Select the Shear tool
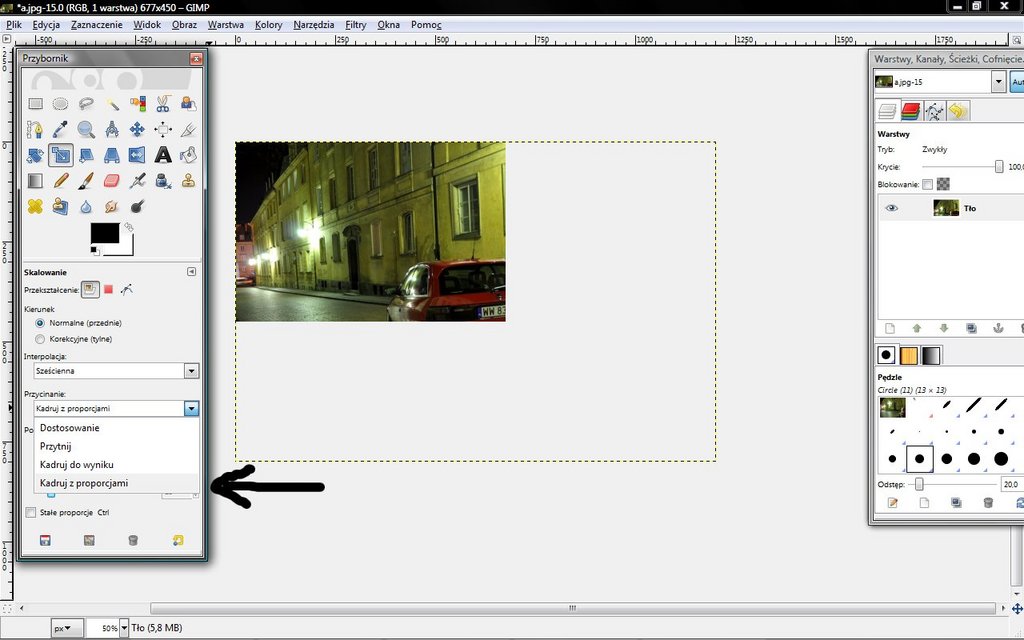 (86, 155)
